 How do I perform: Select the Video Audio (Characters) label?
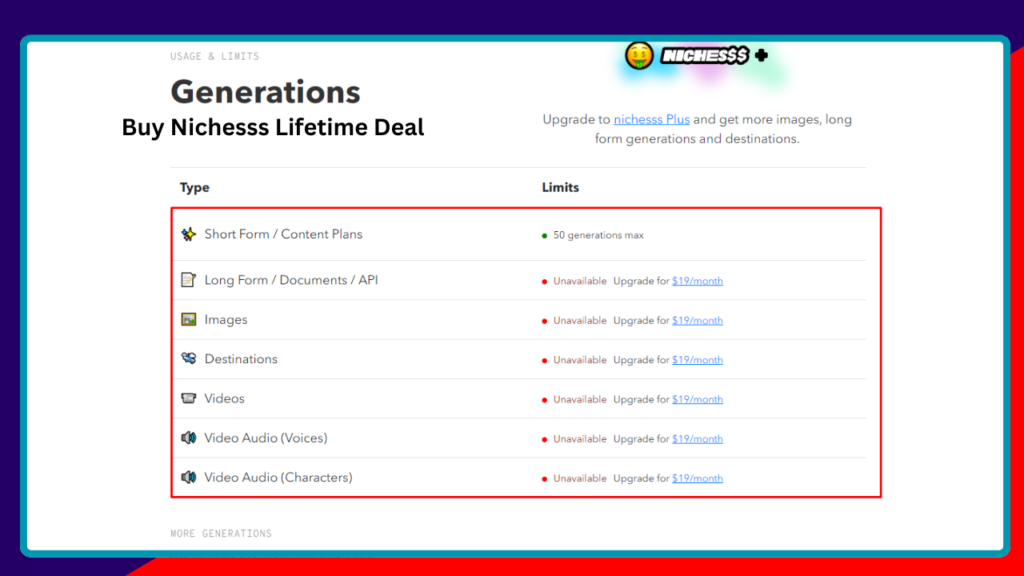(278, 477)
